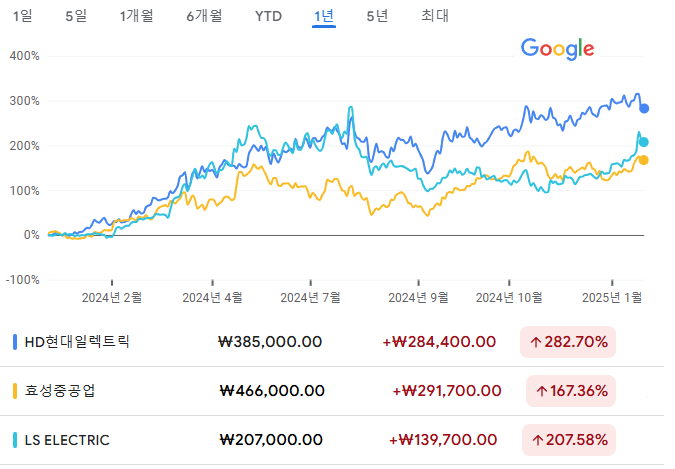Open the 효성중공업 stock row

click(x=332, y=391)
